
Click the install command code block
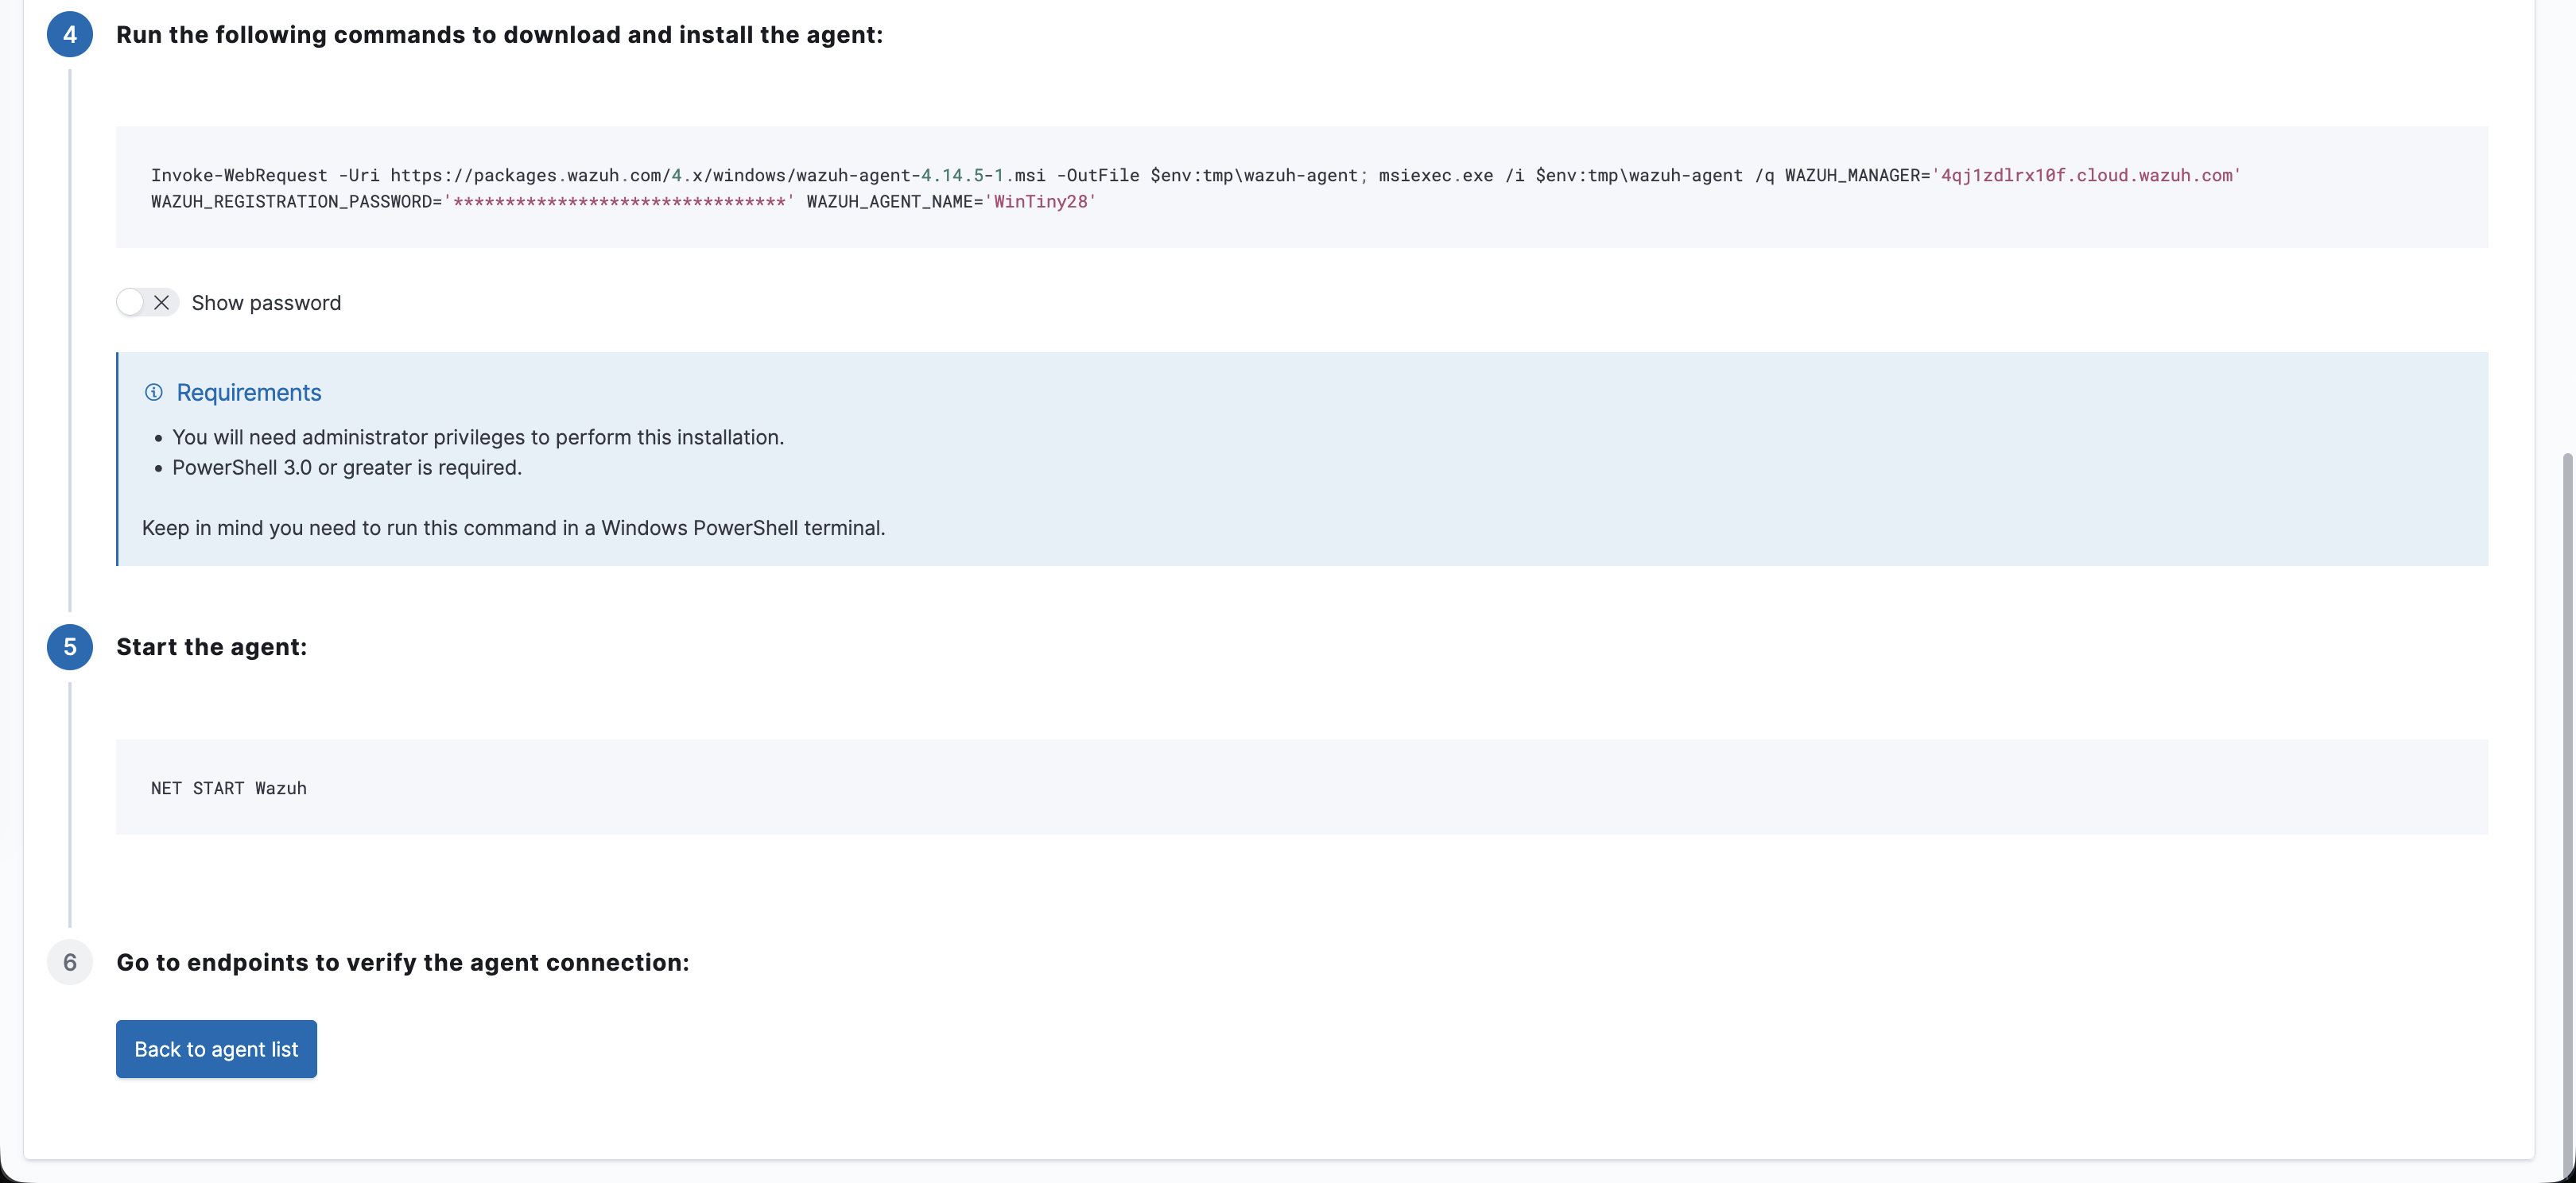(x=1302, y=187)
